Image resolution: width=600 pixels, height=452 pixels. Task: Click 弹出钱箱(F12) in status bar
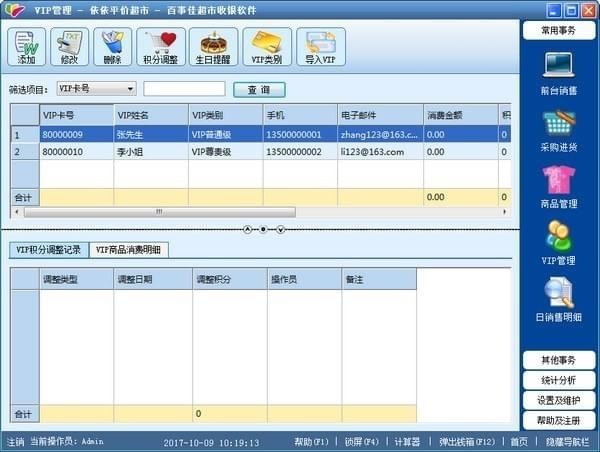467,442
